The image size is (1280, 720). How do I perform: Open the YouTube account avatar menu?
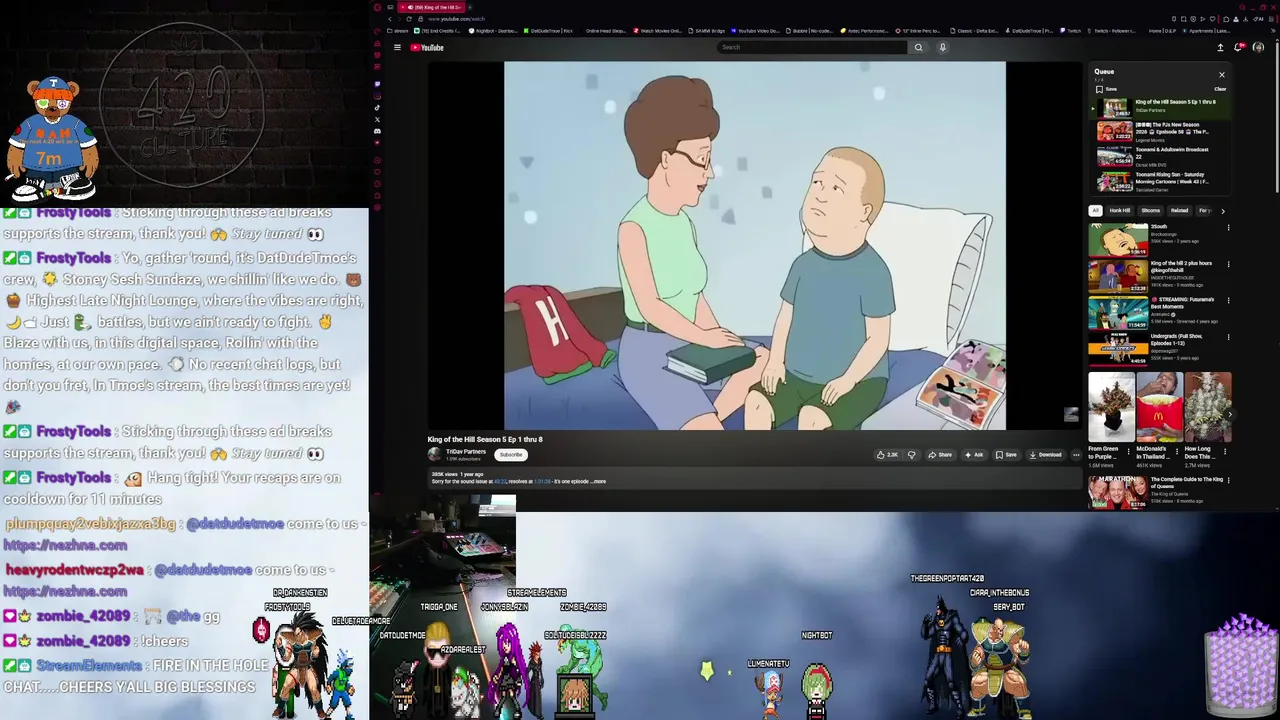[x=1258, y=47]
